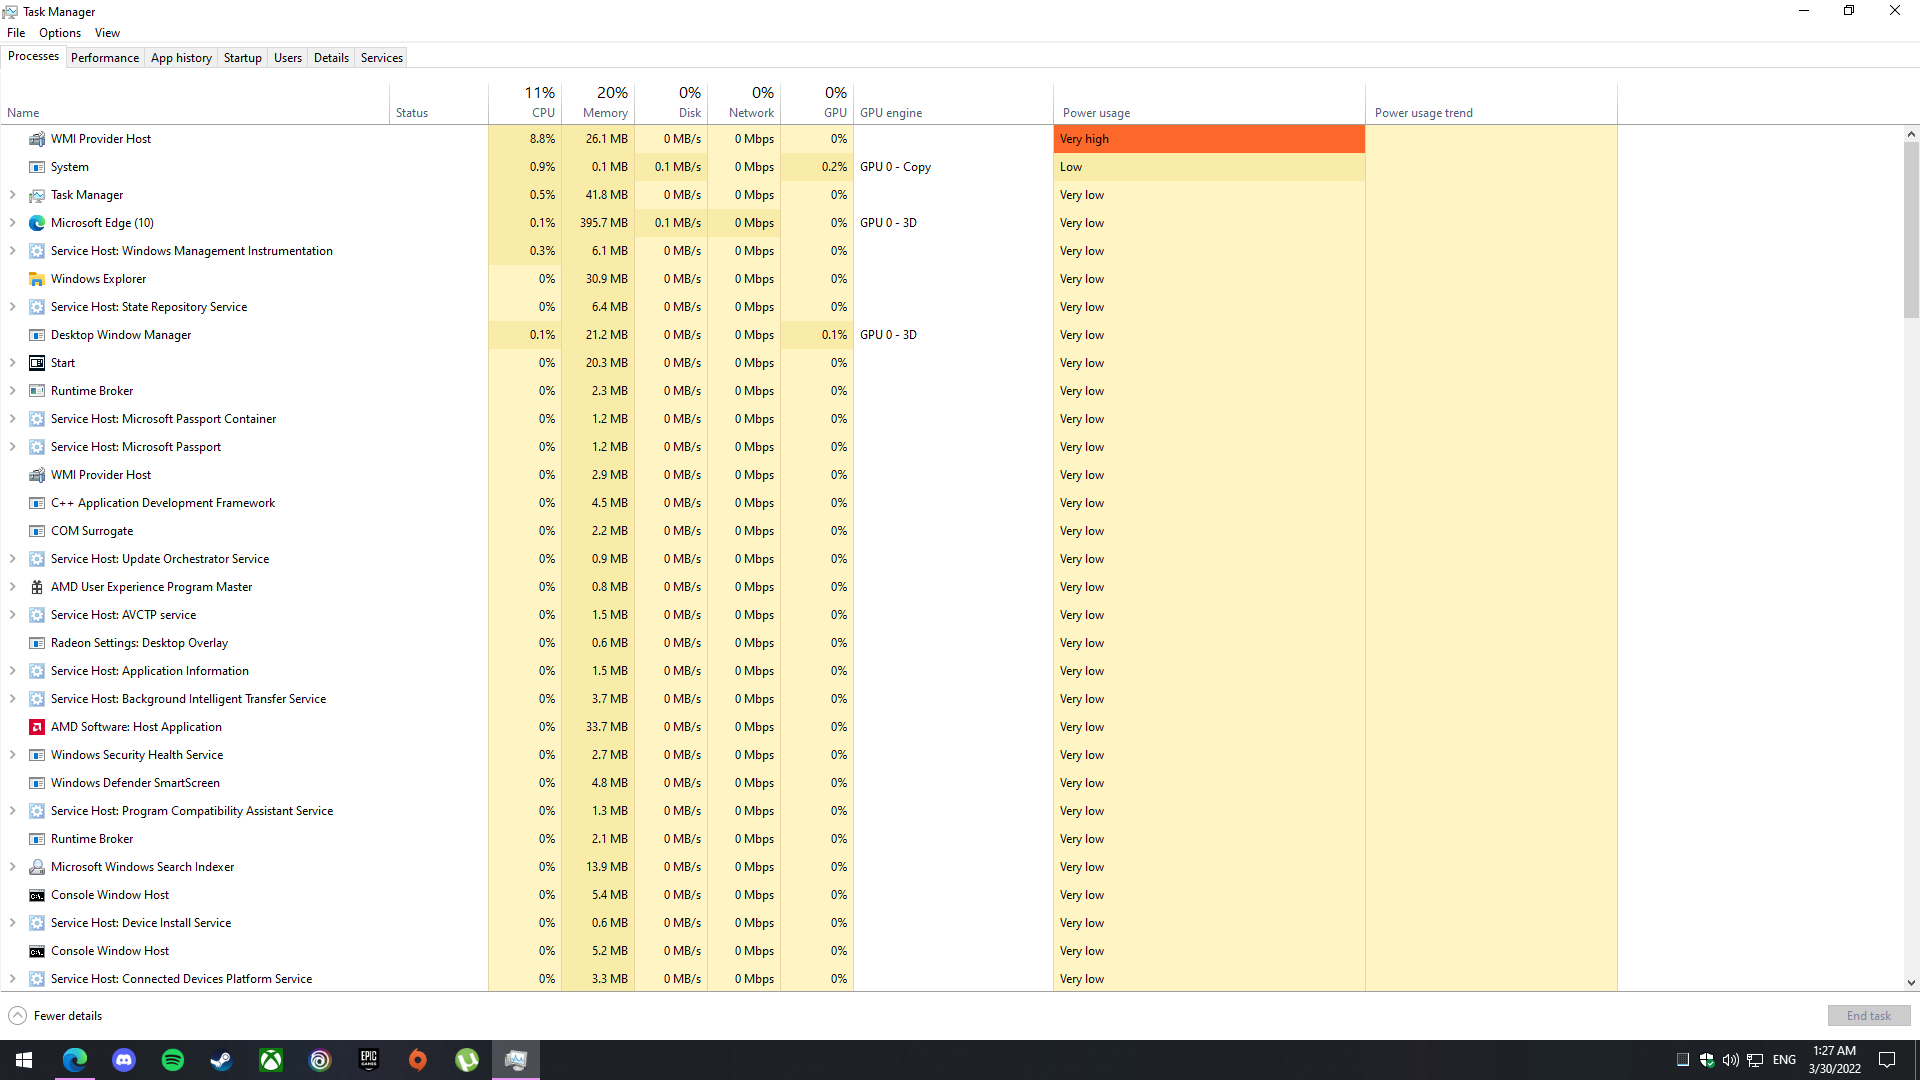Click the vertical scrollbar down arrow
Screen dimensions: 1920x1080
click(1911, 983)
